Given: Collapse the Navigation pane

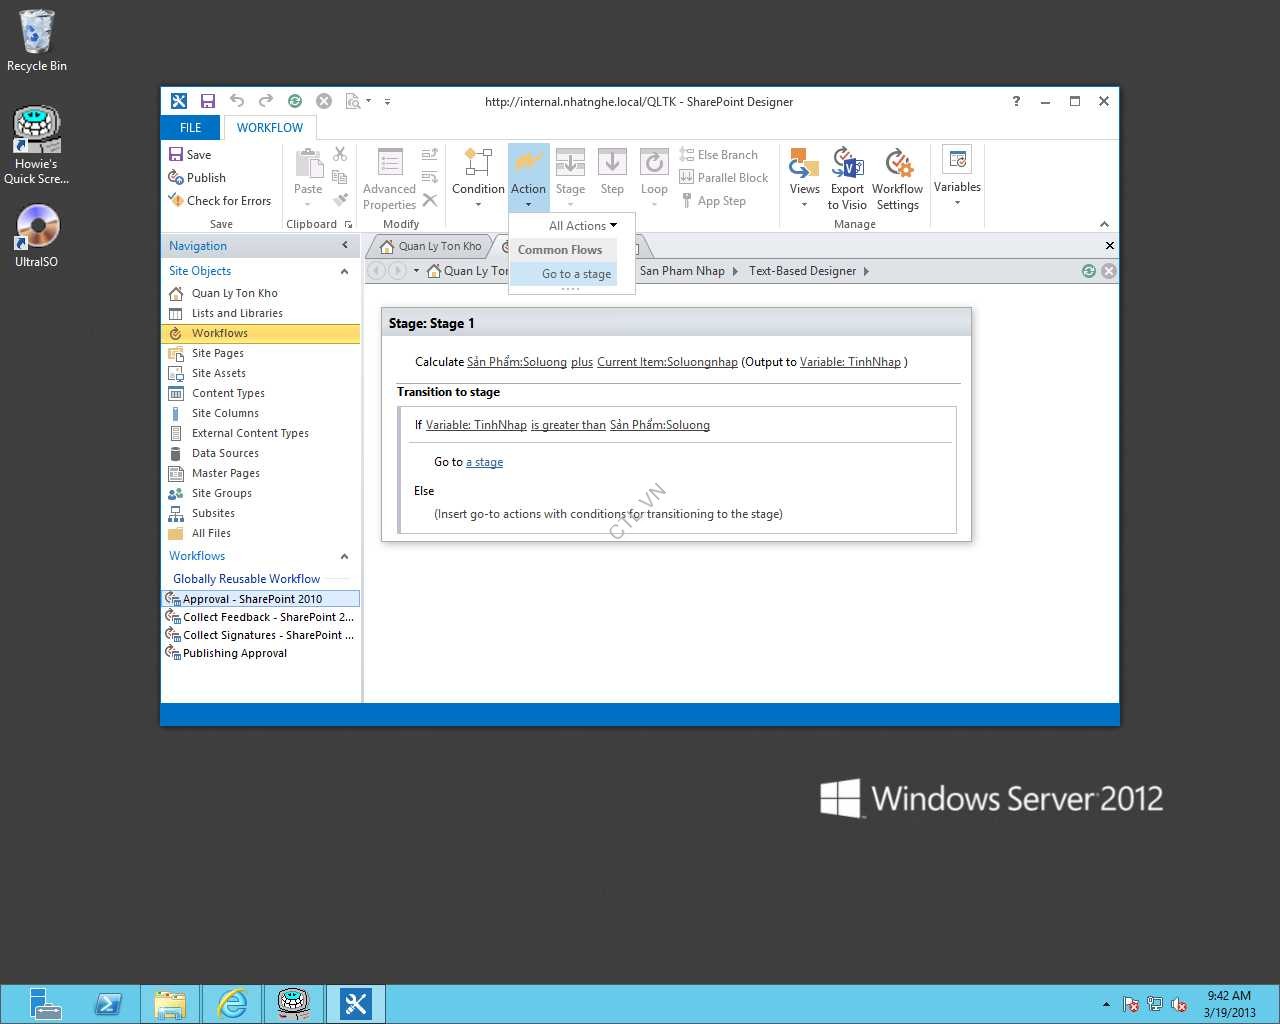Looking at the screenshot, I should pyautogui.click(x=345, y=246).
